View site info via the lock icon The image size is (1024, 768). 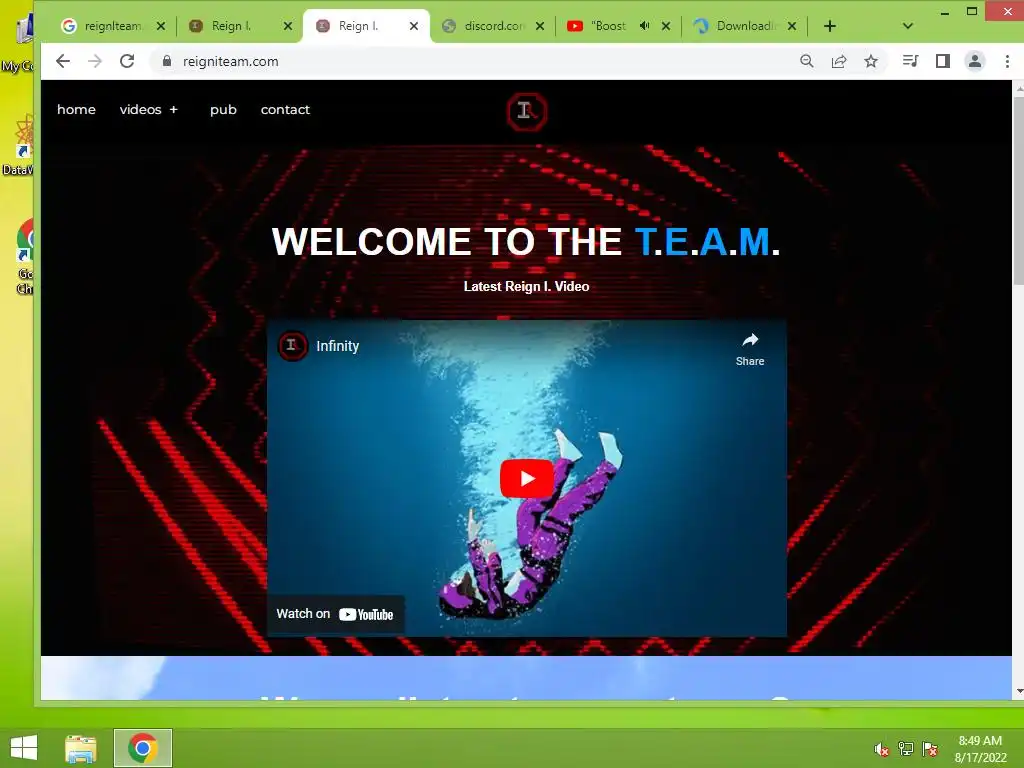pos(167,61)
